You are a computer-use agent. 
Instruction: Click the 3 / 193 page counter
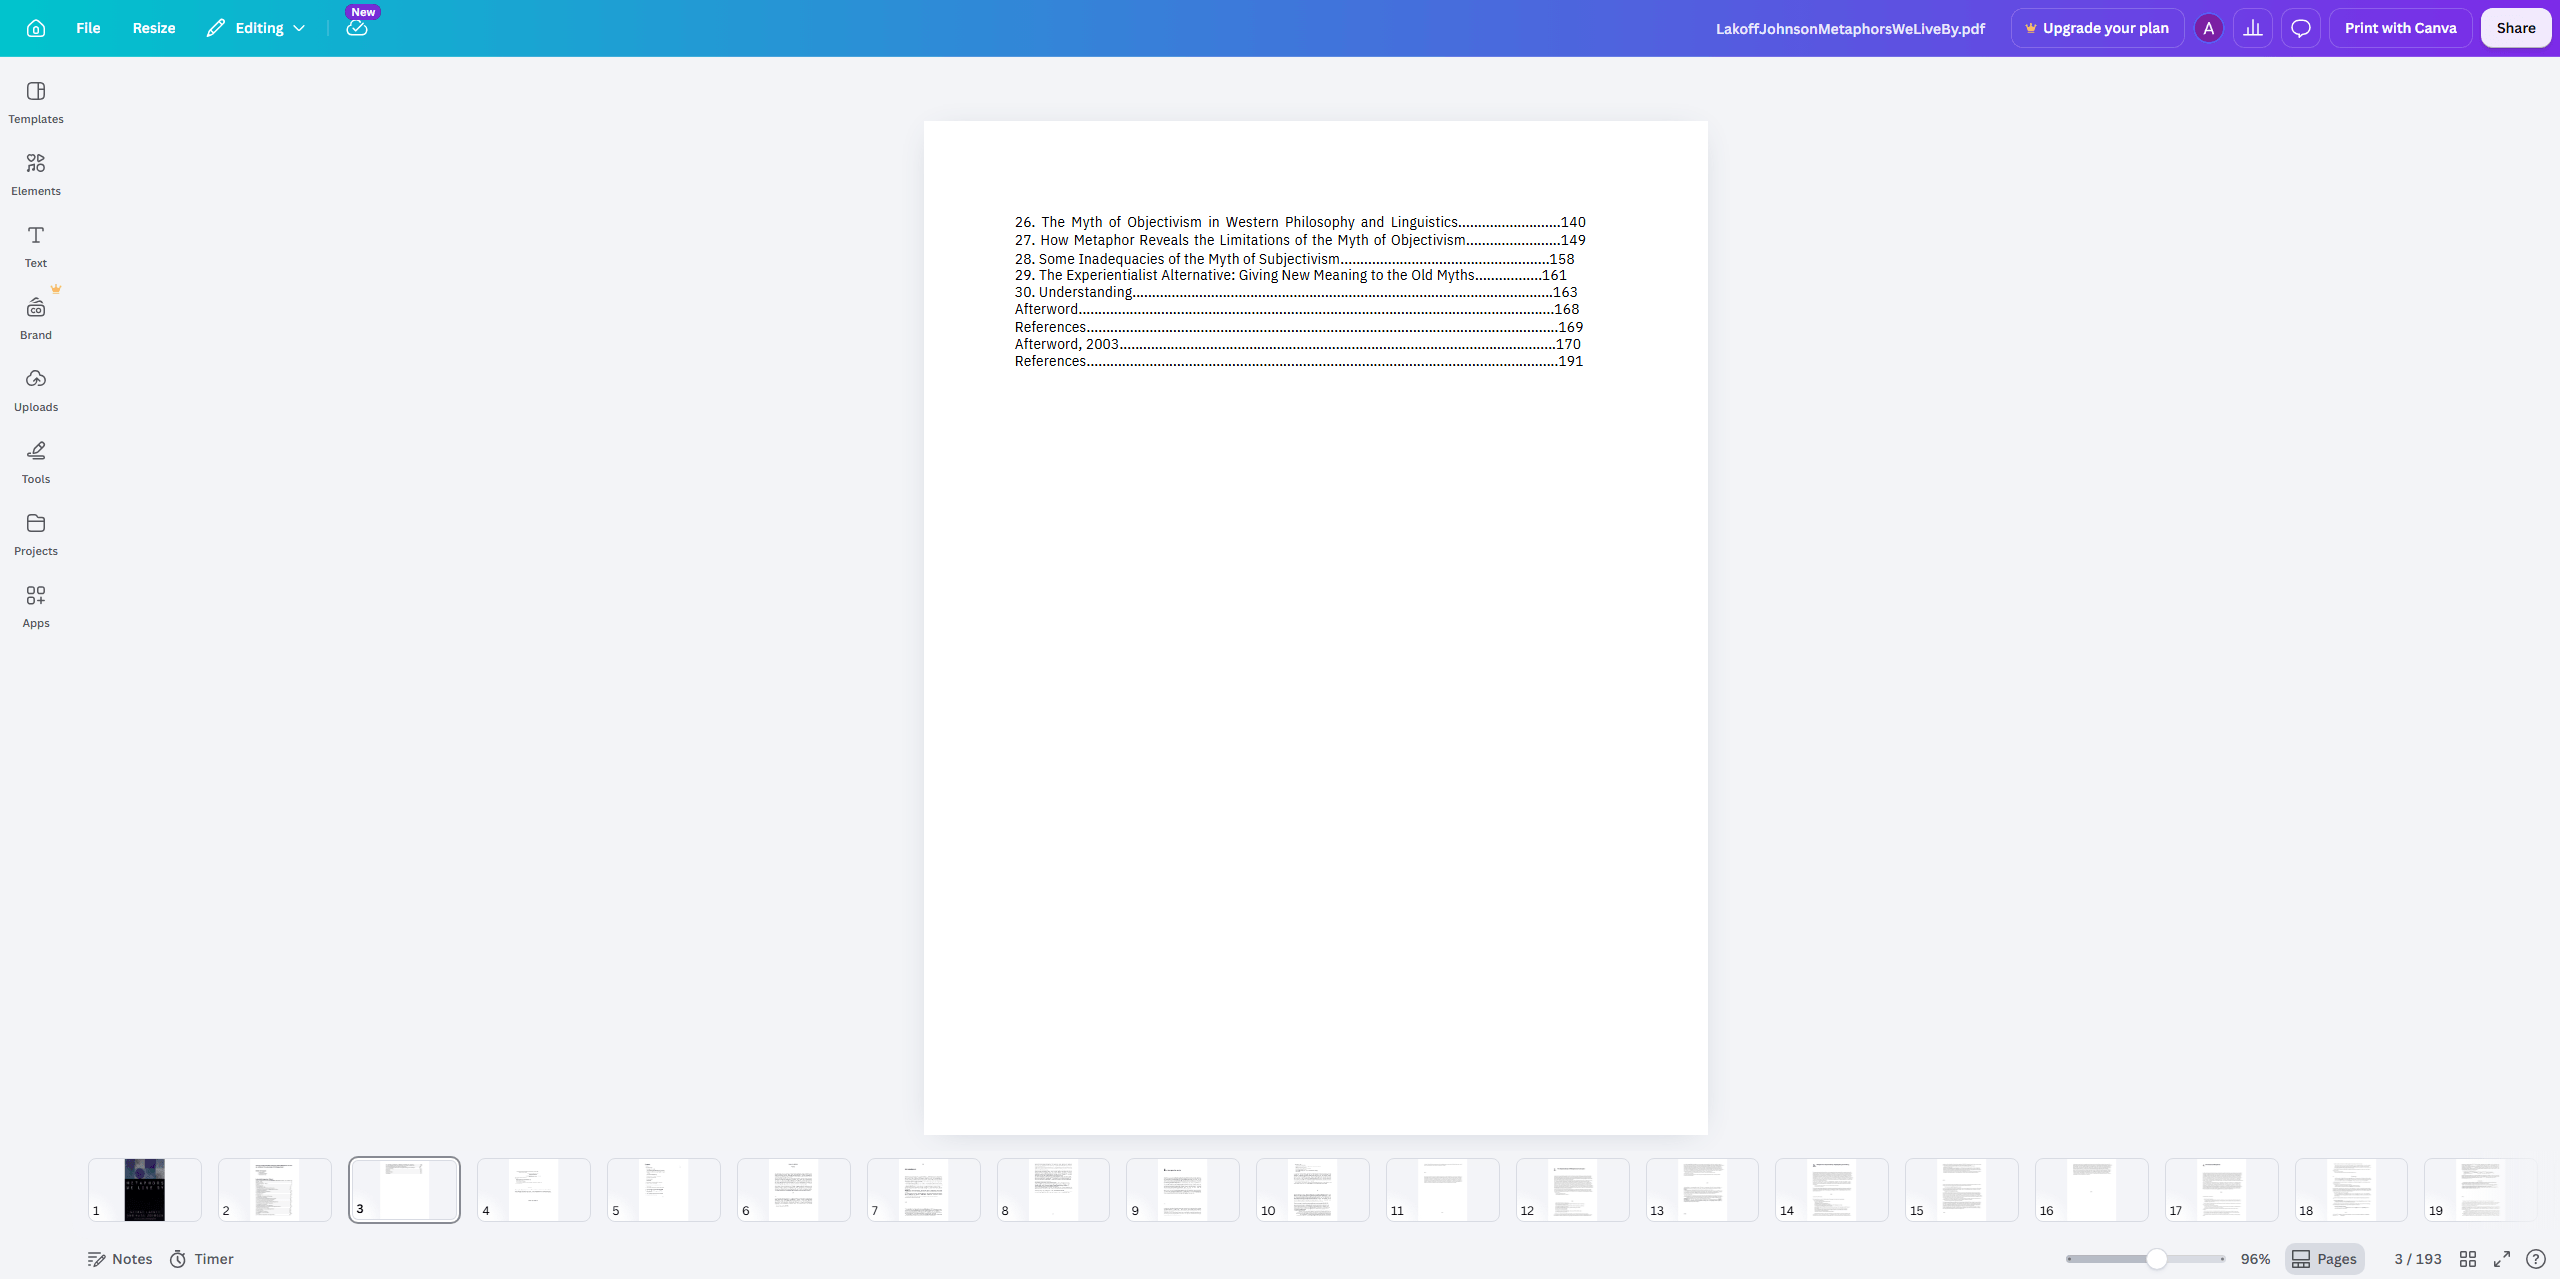tap(2418, 1259)
